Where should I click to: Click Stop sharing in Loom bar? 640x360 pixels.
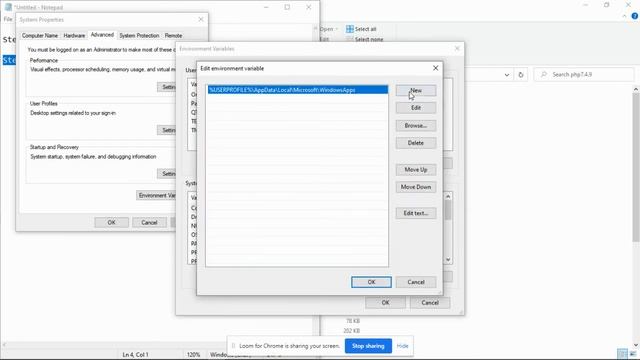368,346
